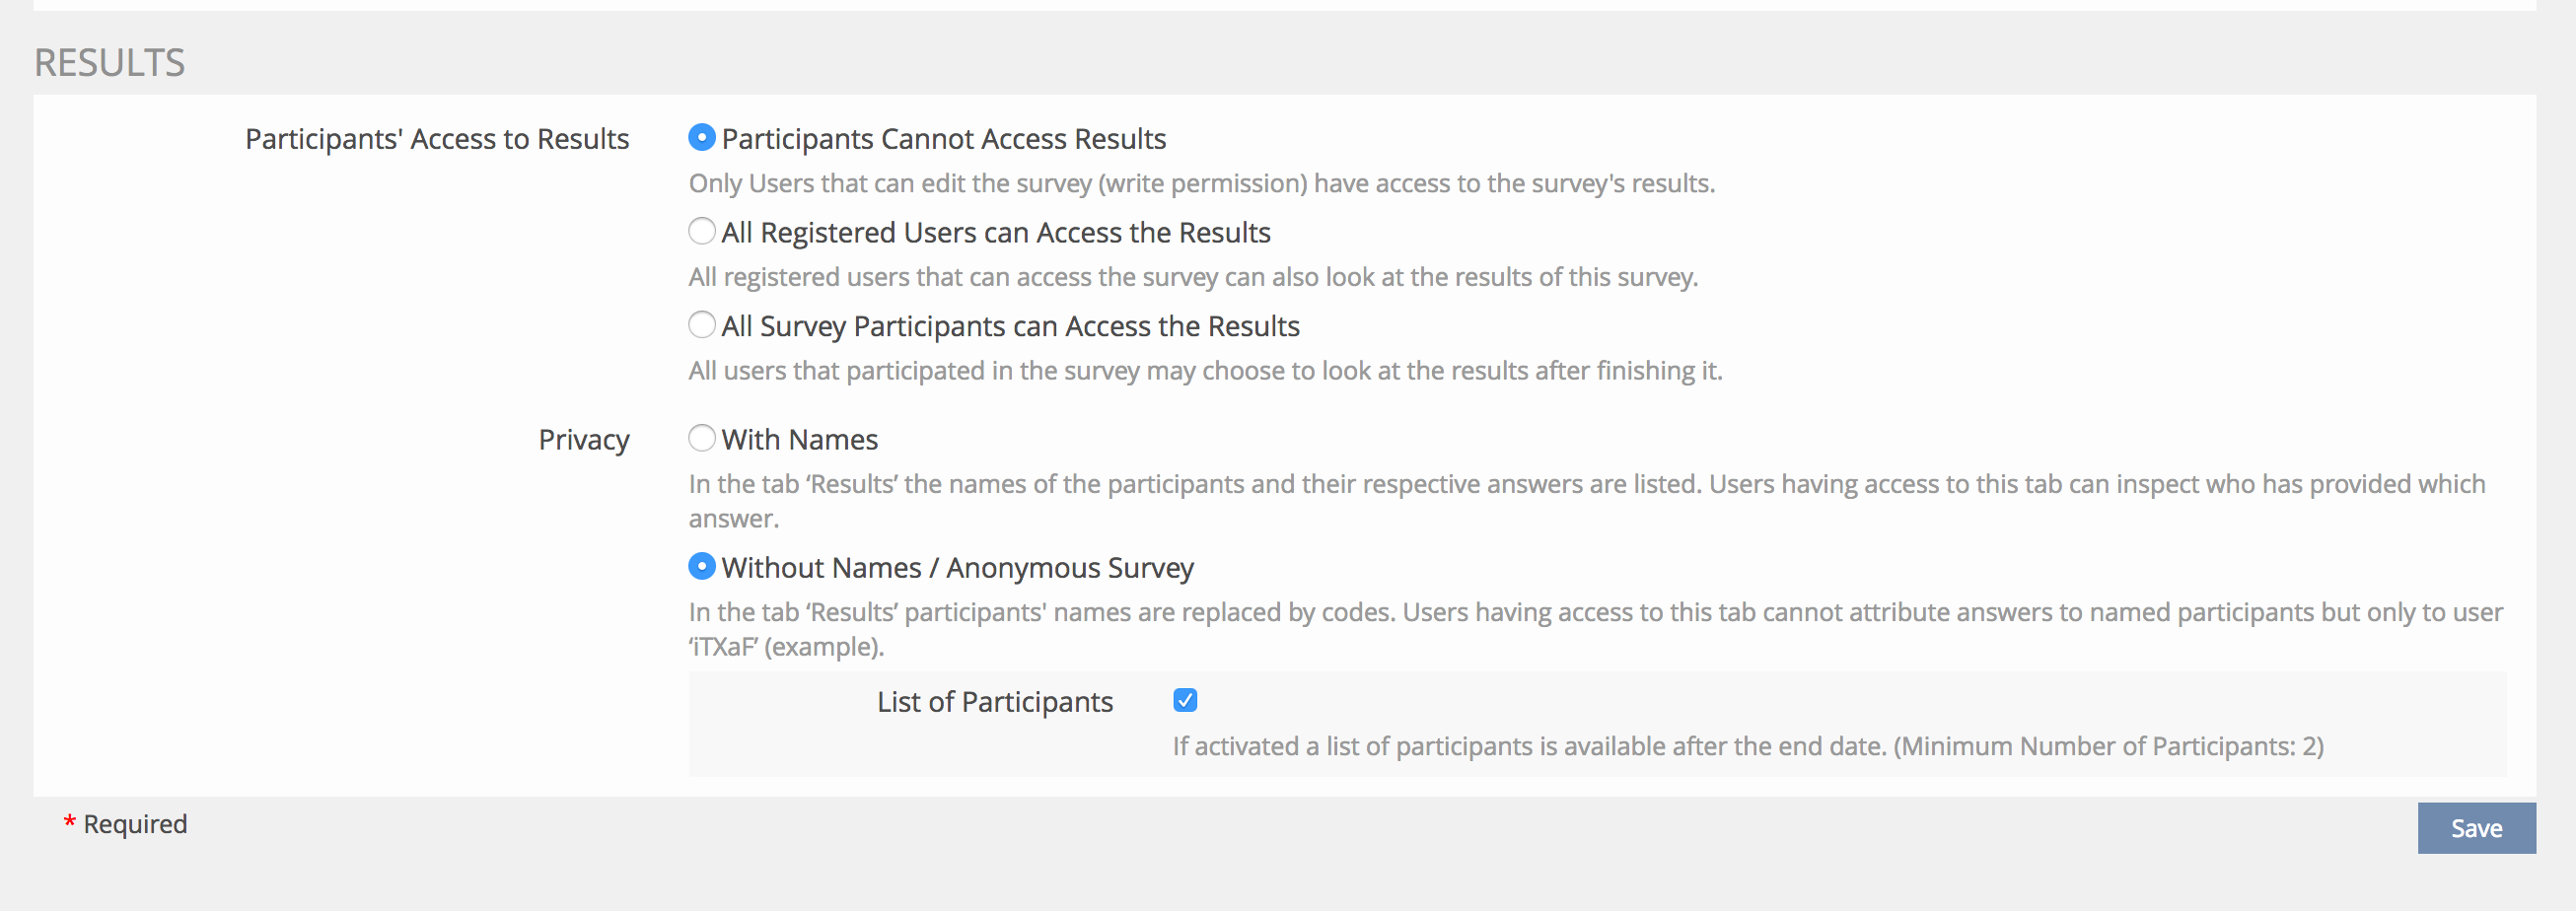
Task: Click the Save button
Action: pos(2475,828)
